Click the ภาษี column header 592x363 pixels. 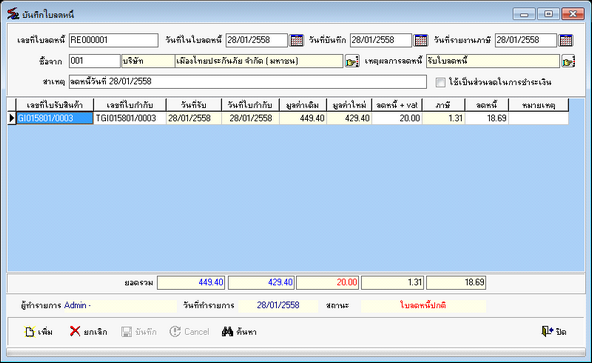pyautogui.click(x=444, y=105)
